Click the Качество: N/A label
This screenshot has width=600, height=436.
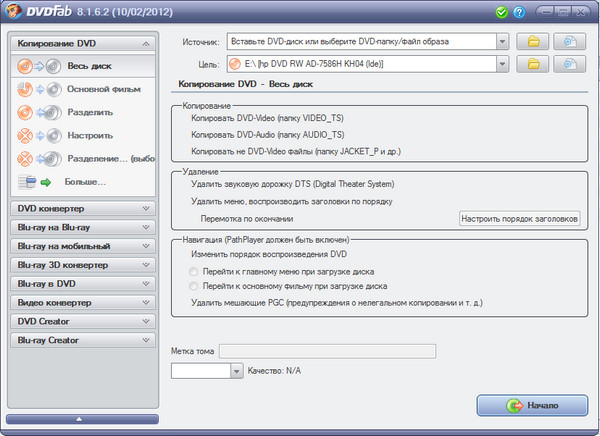tap(274, 371)
